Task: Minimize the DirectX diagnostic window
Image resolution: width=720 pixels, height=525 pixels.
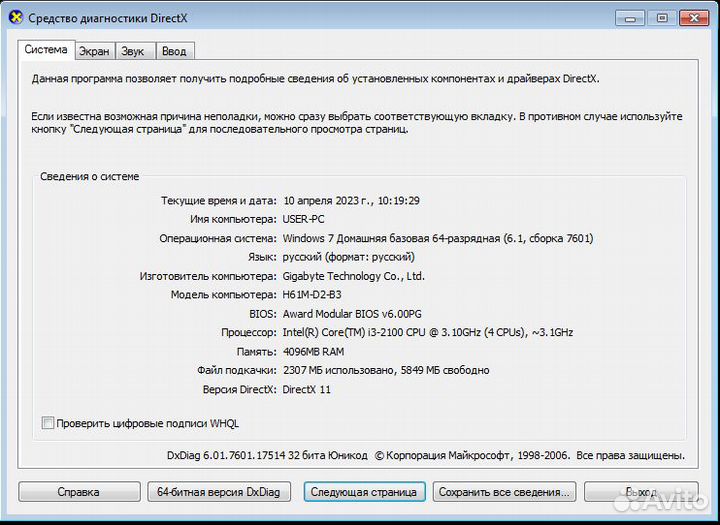Action: point(629,17)
